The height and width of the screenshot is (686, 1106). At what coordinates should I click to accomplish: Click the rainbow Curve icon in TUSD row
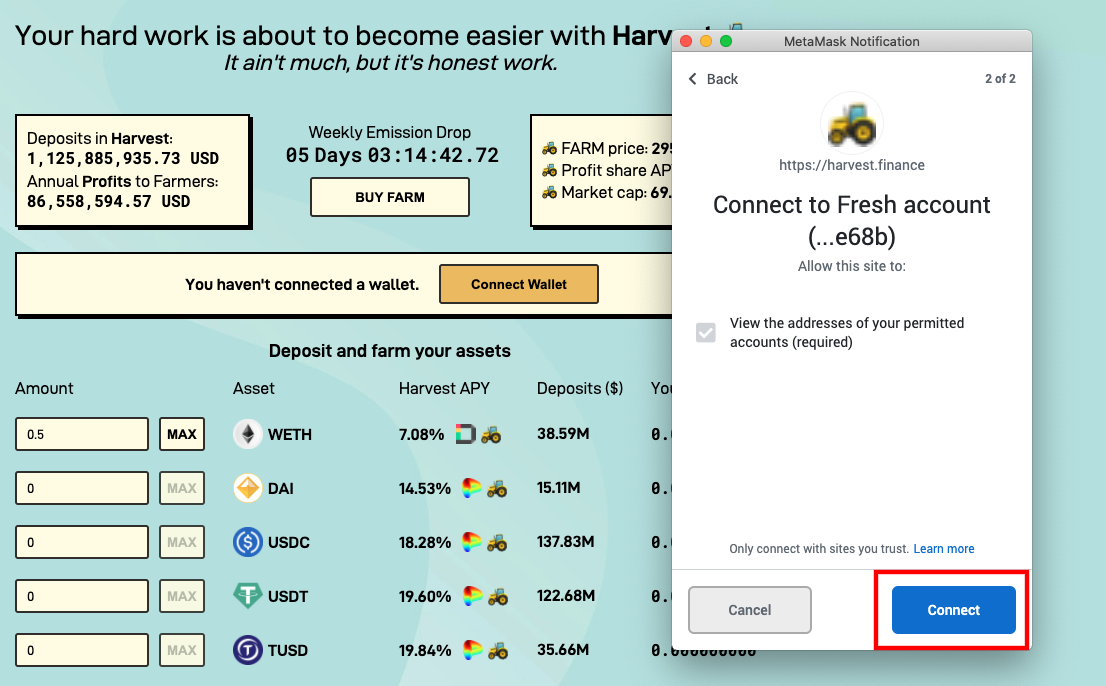pos(473,650)
